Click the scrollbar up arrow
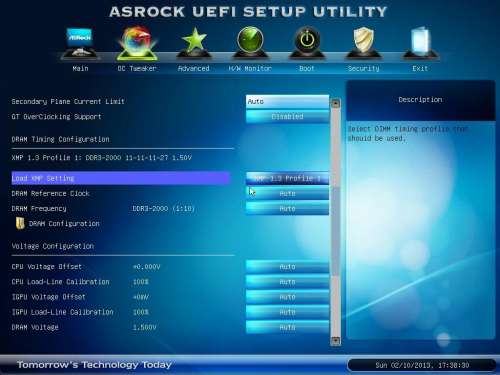 coord(336,103)
